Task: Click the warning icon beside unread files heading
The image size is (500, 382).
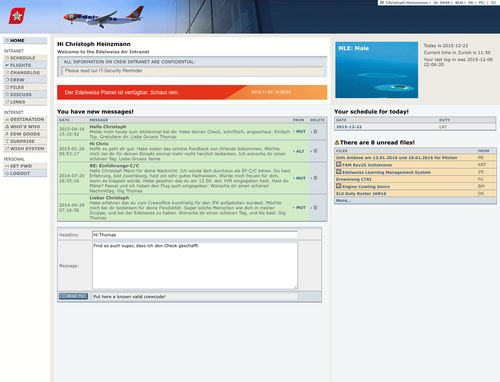Action: click(337, 143)
